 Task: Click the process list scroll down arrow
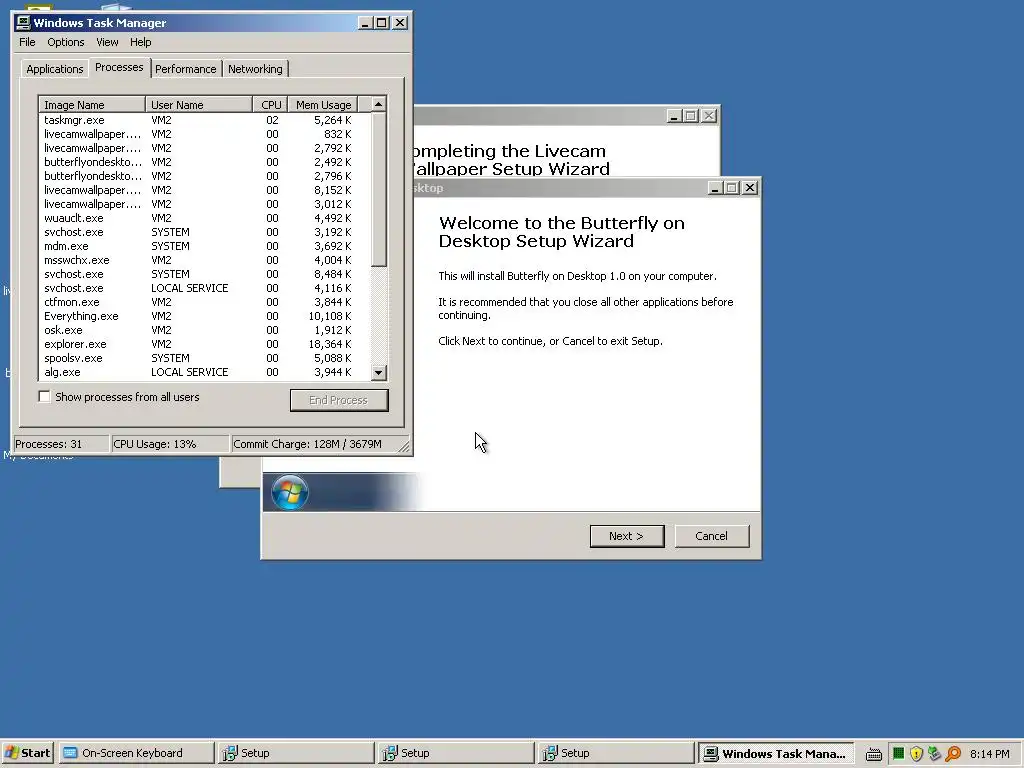[x=378, y=373]
